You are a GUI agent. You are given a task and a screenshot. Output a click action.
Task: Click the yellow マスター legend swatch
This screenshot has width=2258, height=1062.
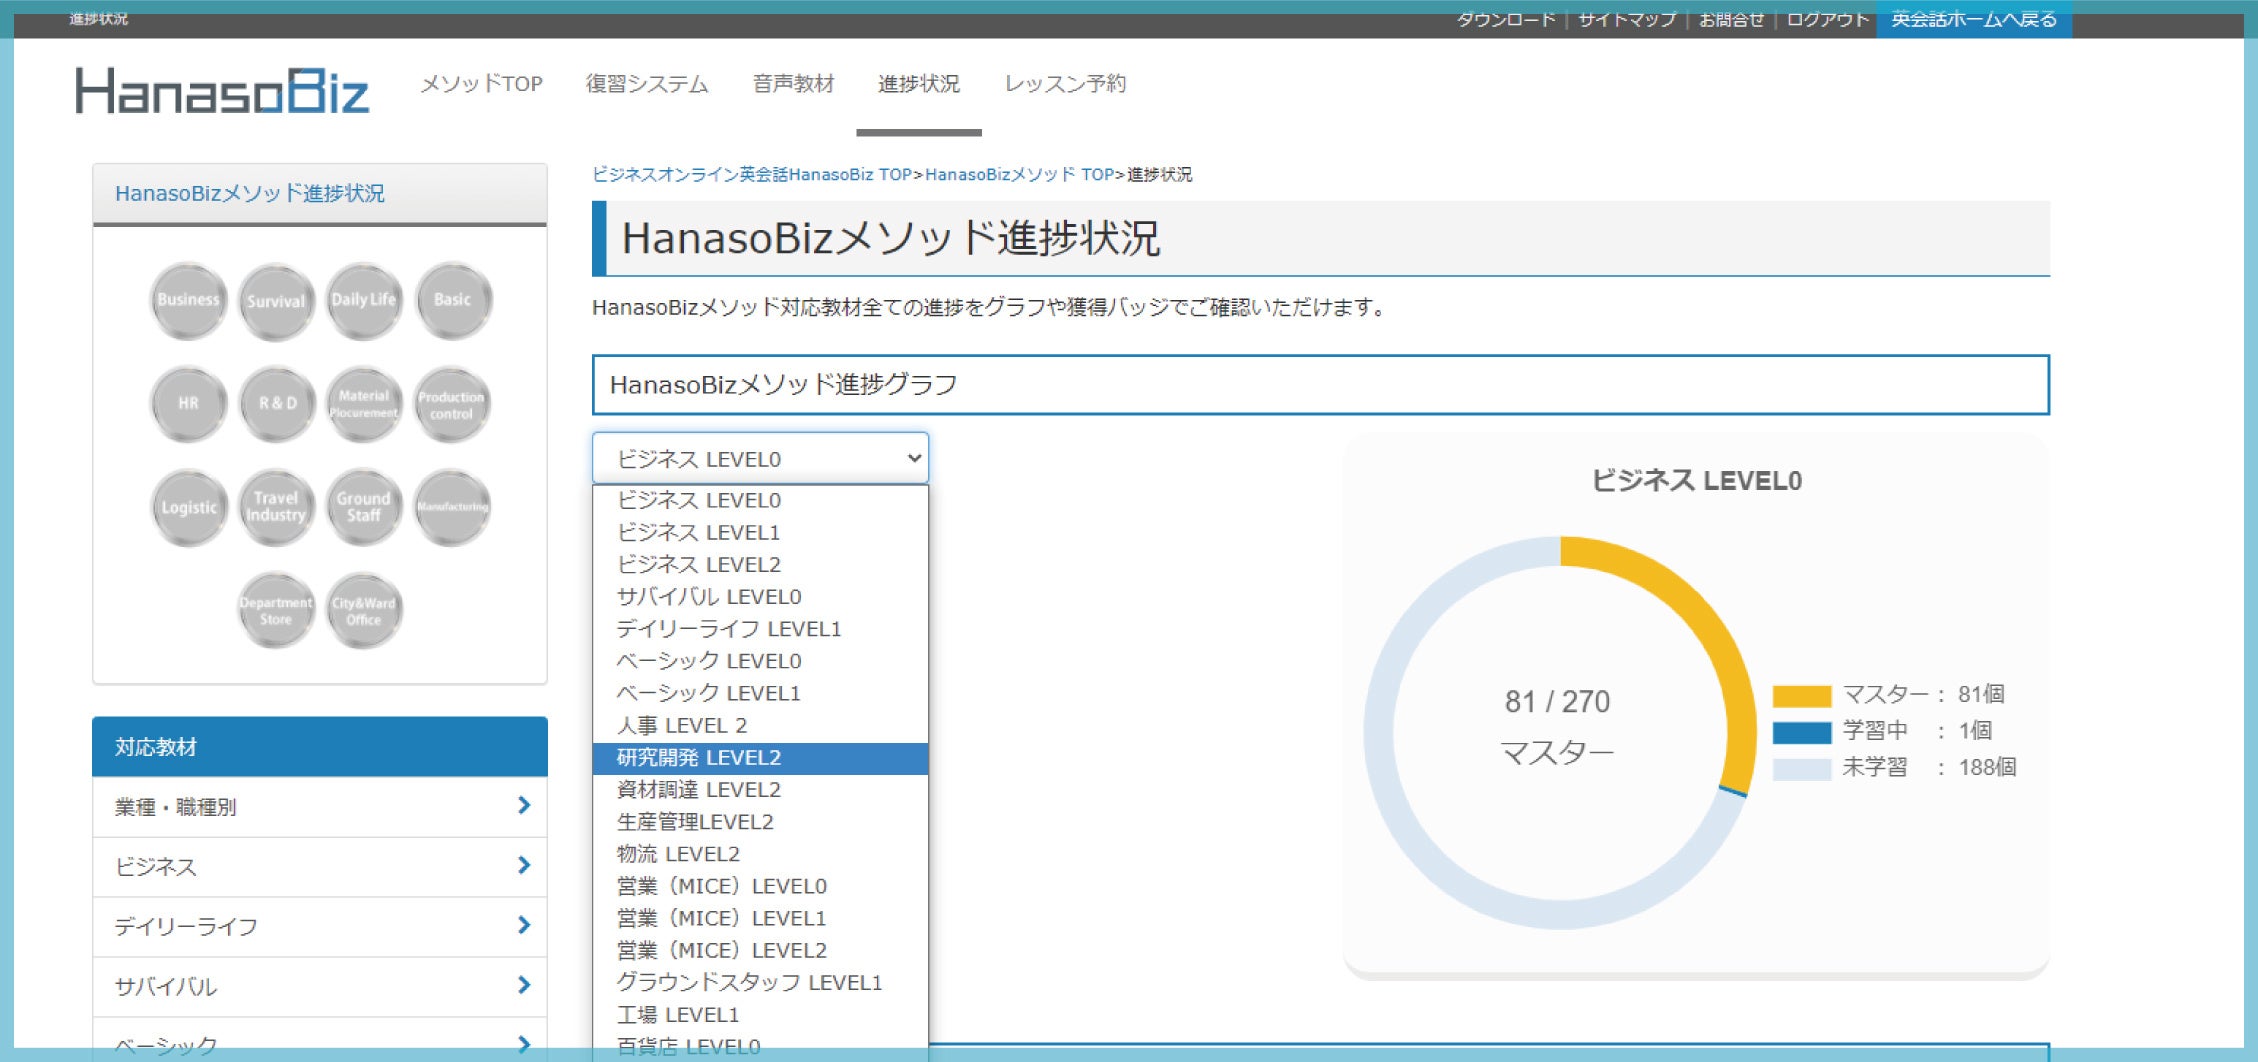tap(1802, 696)
